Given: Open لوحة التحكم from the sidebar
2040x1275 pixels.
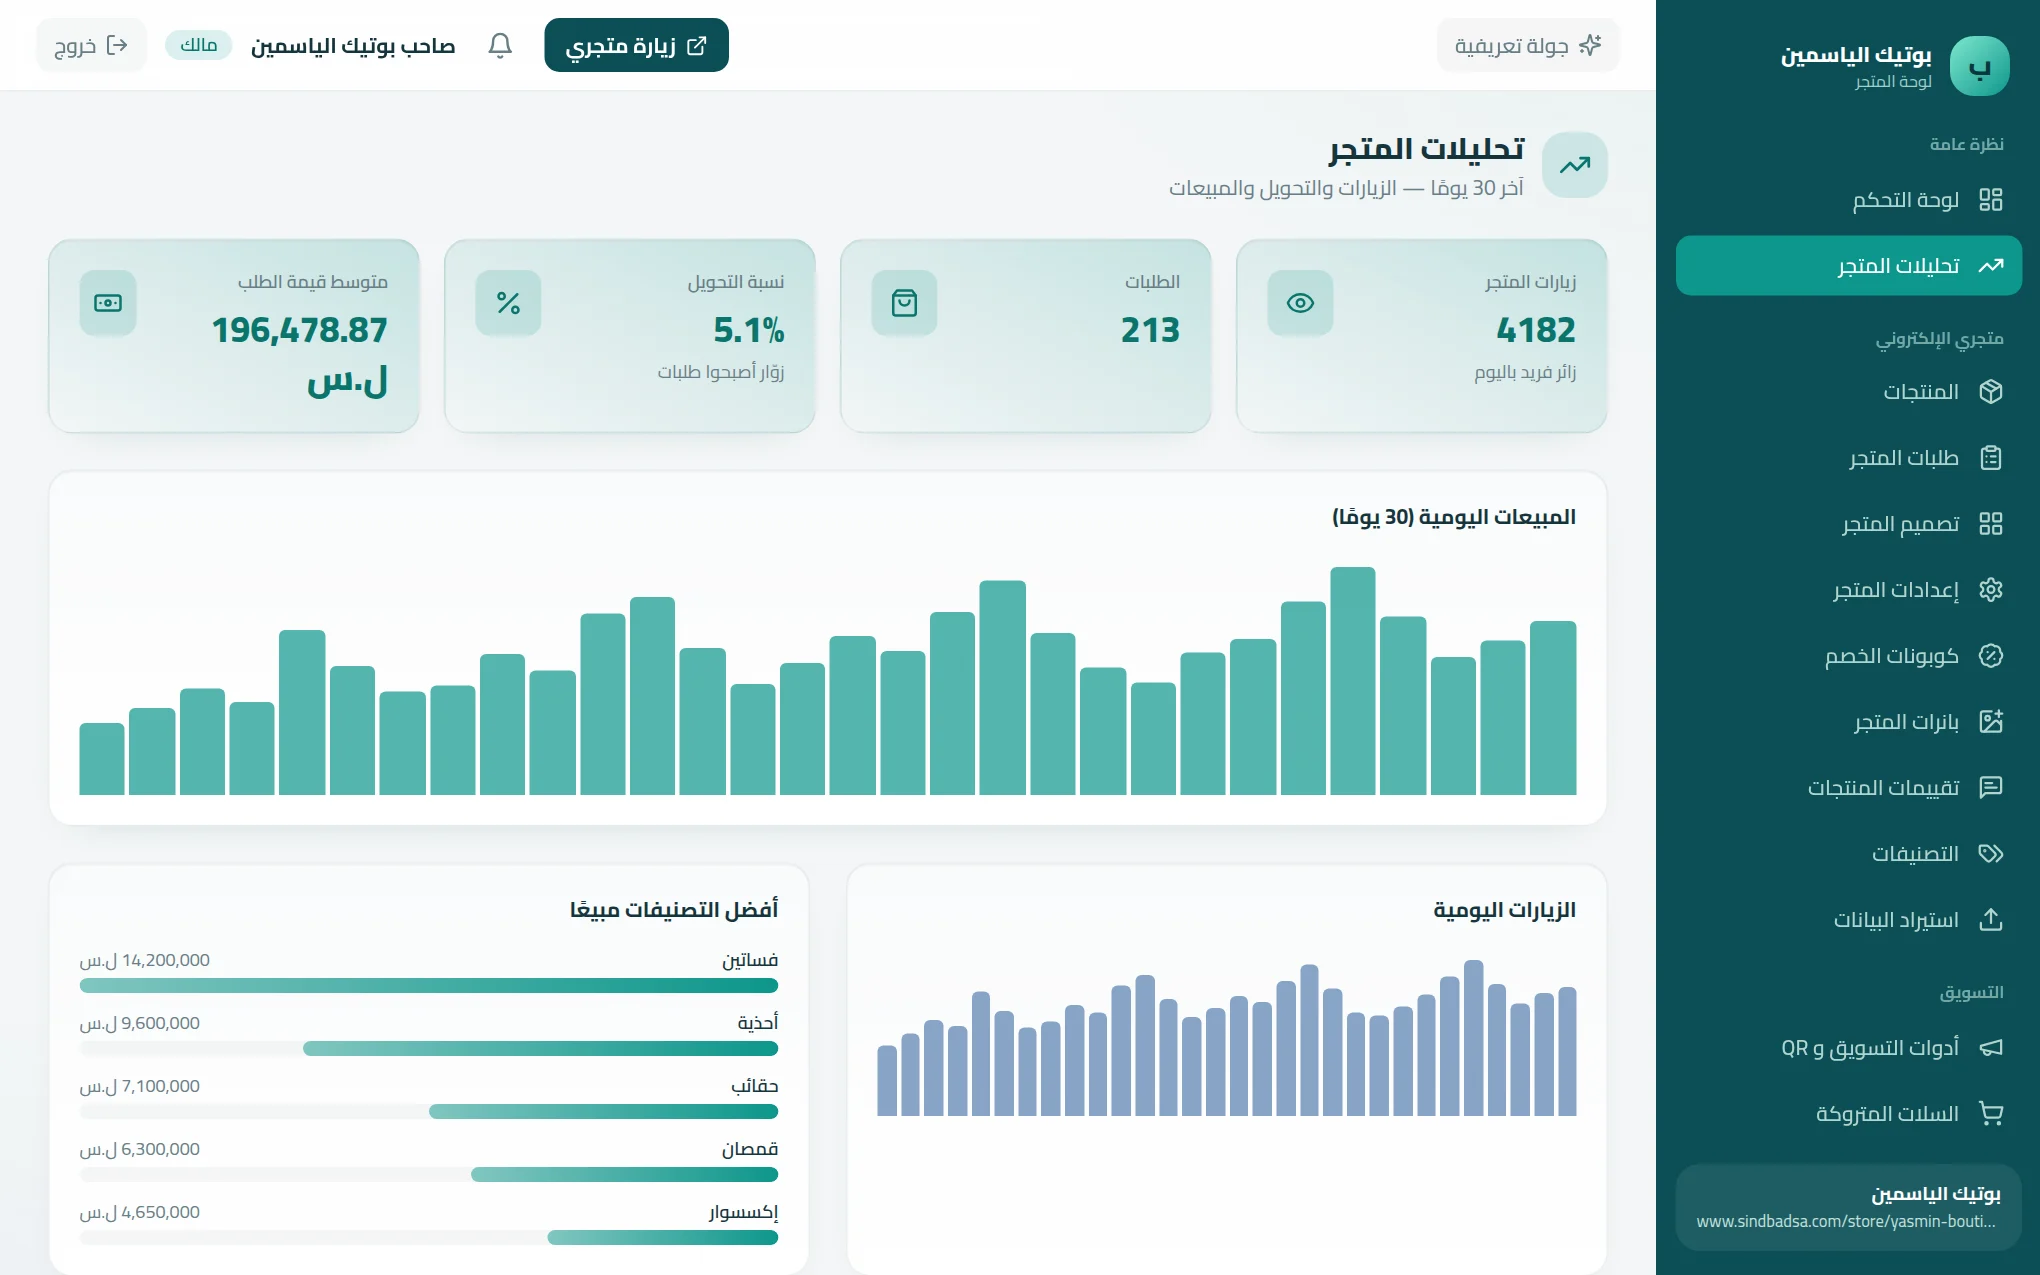Looking at the screenshot, I should (x=1849, y=200).
